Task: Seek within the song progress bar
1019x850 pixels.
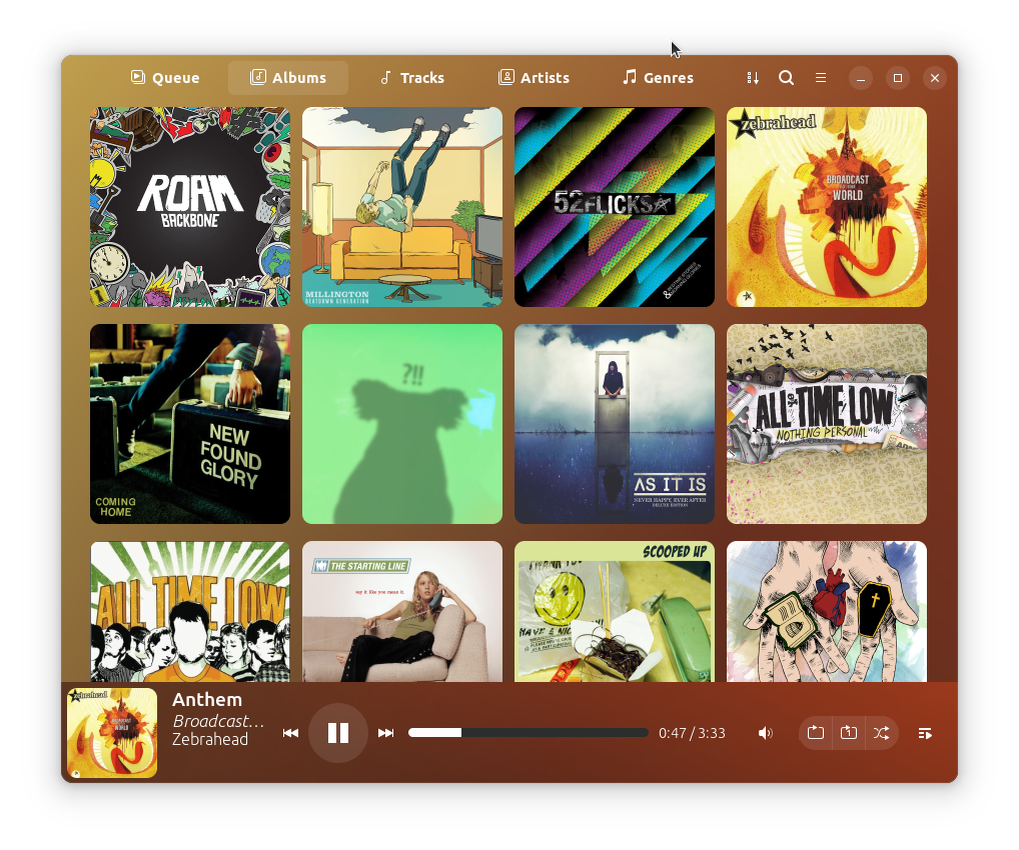Action: tap(528, 733)
